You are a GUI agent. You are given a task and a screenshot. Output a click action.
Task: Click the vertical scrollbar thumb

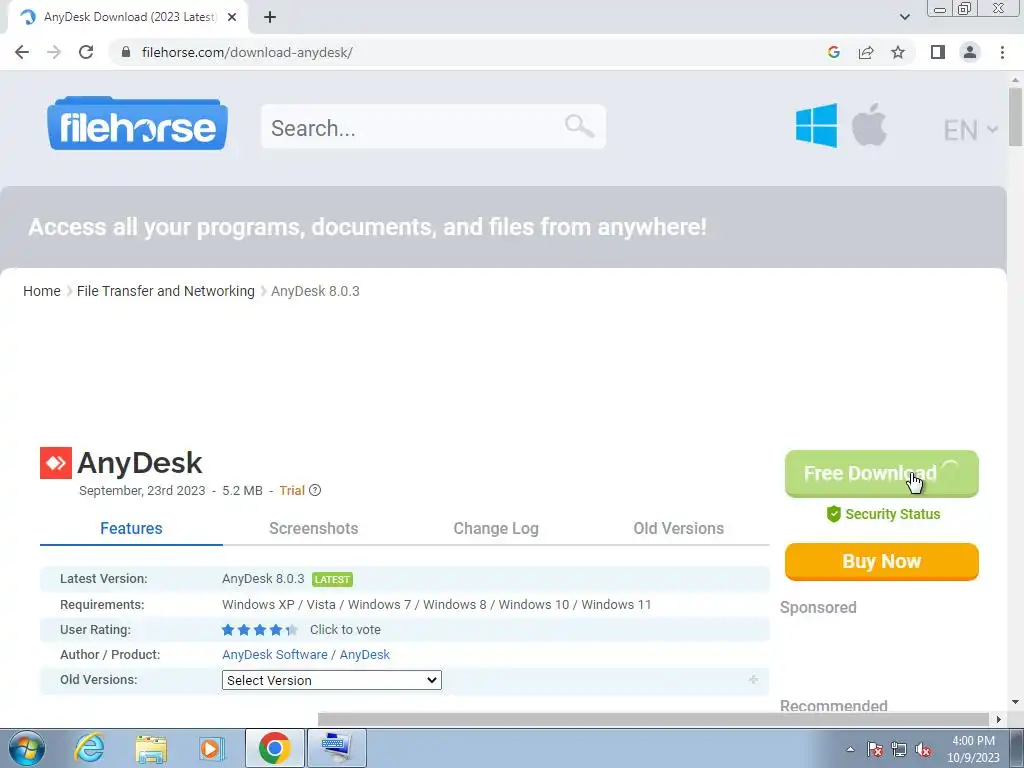pos(1015,116)
